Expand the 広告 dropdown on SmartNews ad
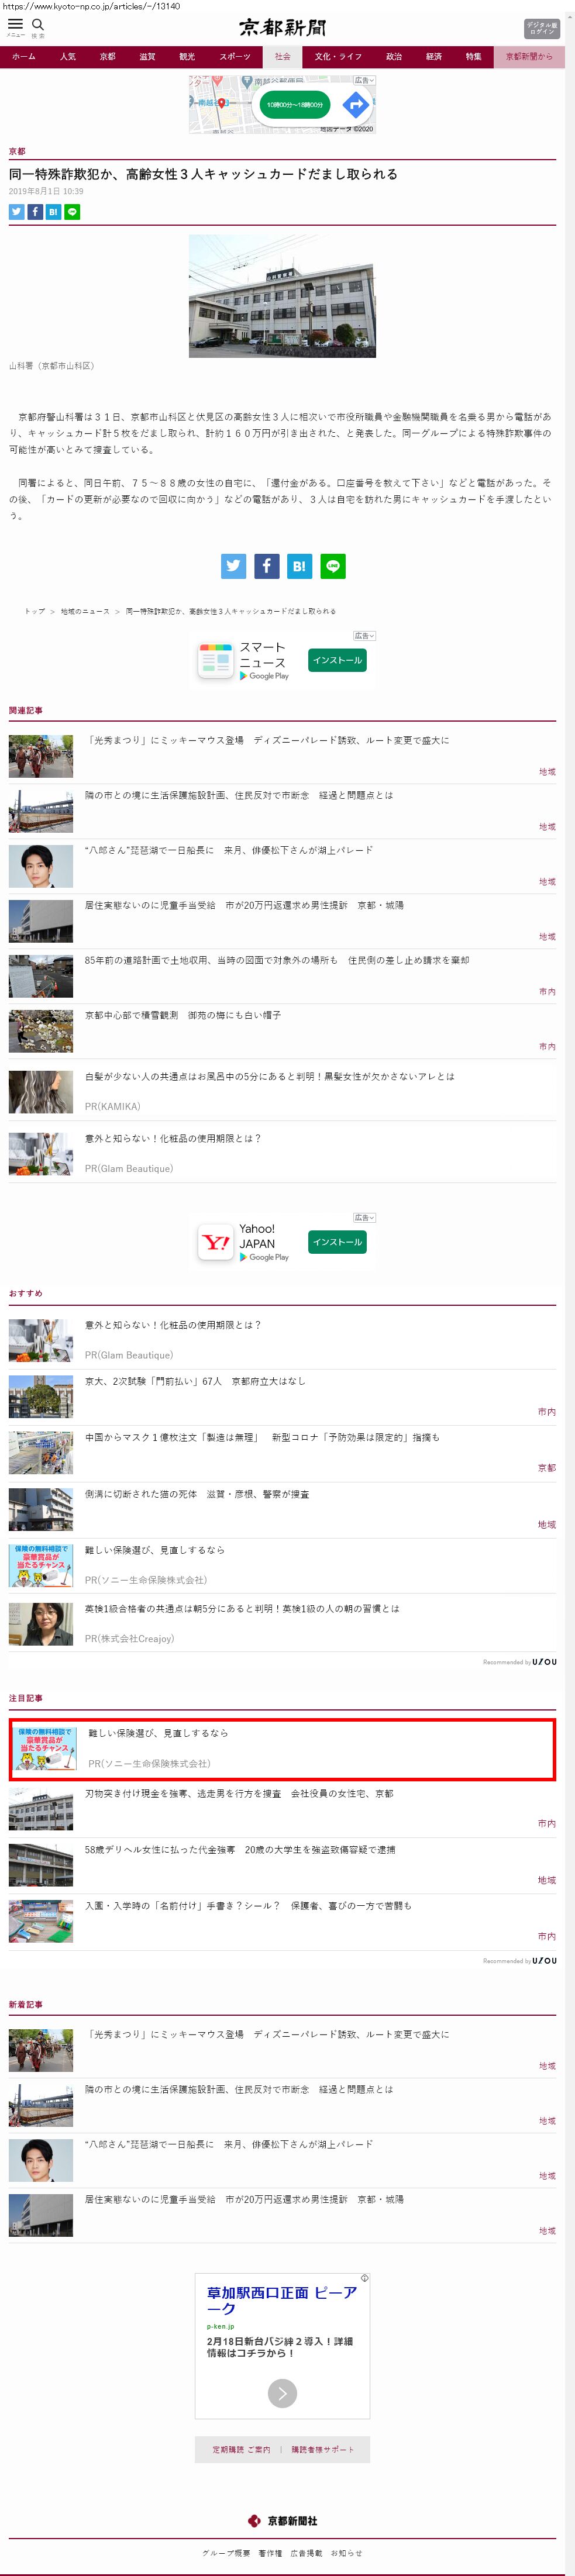Screen dimensions: 575x2576 tap(364, 636)
